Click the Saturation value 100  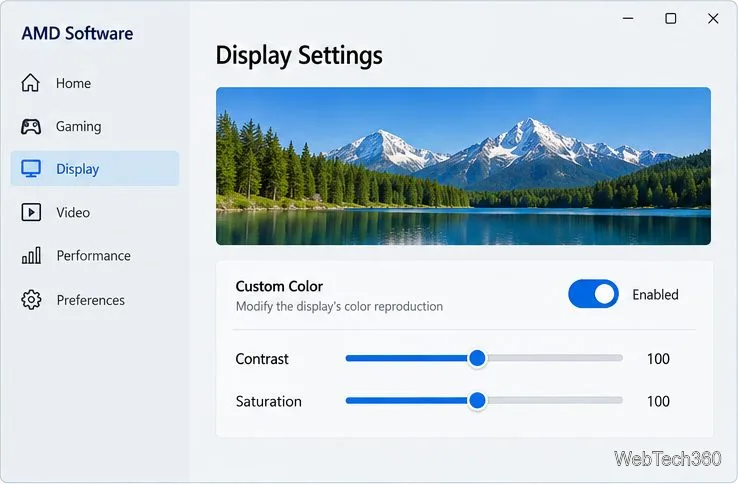(658, 401)
